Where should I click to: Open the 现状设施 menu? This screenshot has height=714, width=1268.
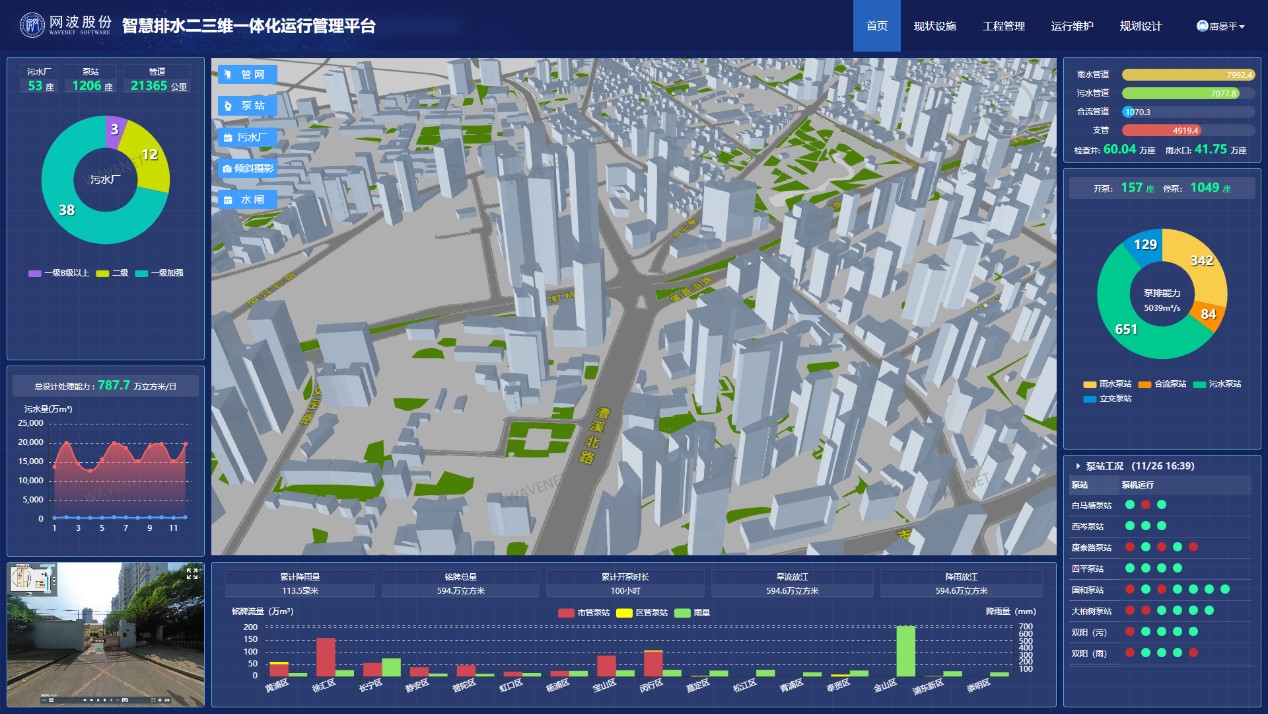(x=935, y=26)
